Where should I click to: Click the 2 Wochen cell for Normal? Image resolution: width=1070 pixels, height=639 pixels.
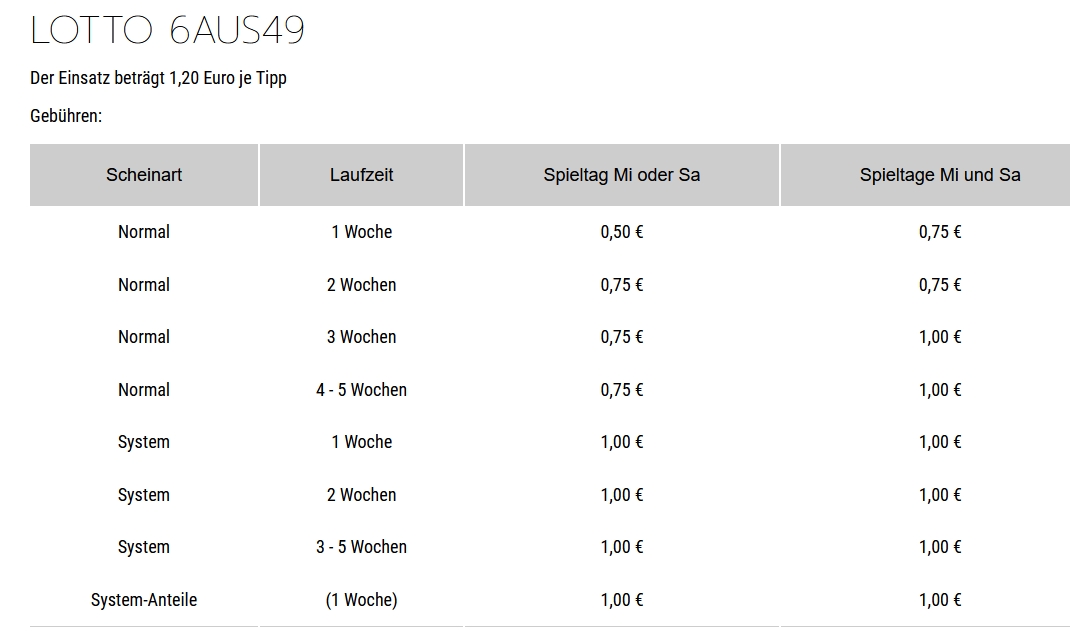tap(362, 285)
